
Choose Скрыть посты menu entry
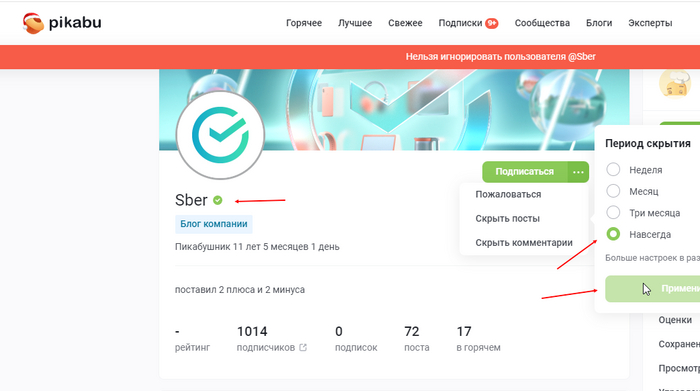coord(507,218)
